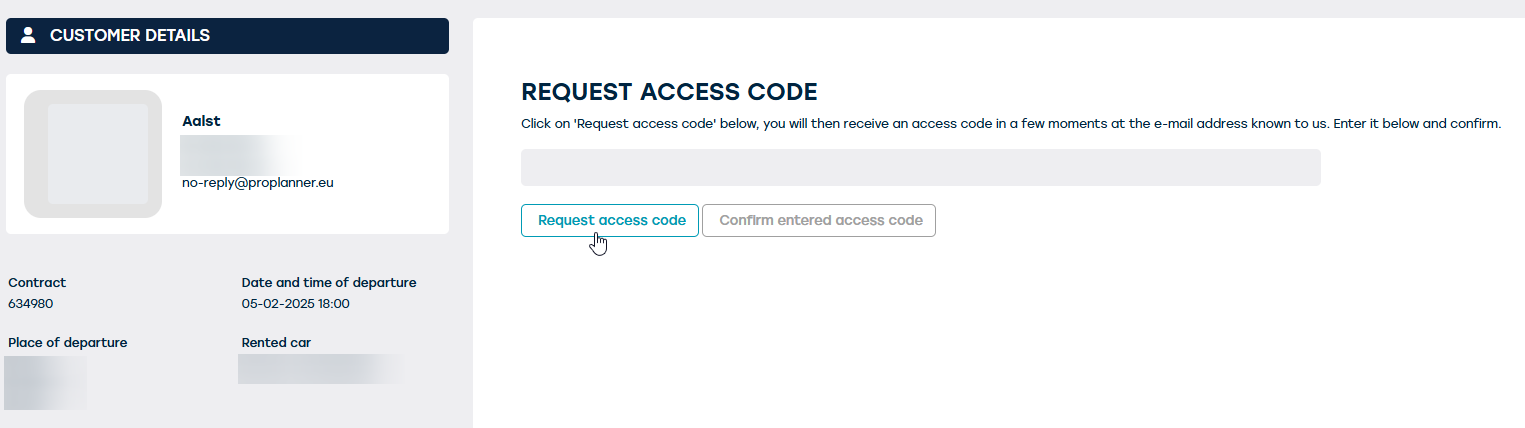Click the Place of departure label
This screenshot has width=1525, height=428.
[x=68, y=343]
